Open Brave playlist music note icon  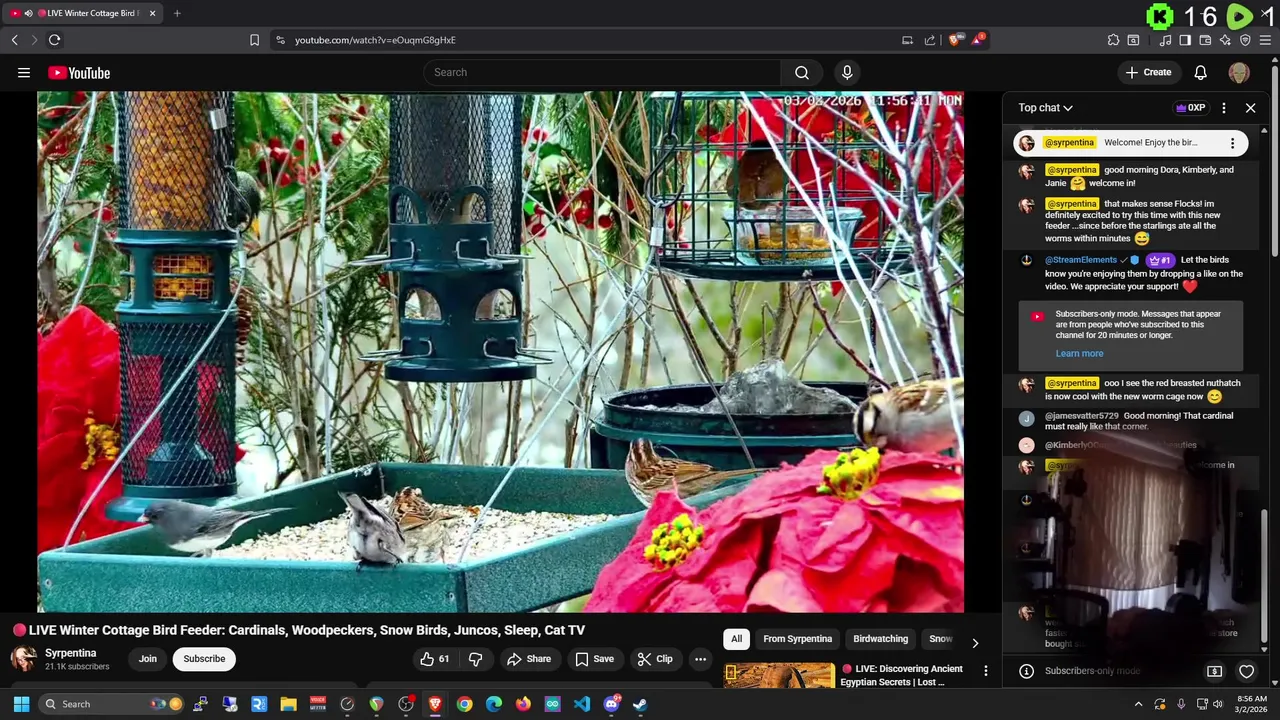[1165, 40]
